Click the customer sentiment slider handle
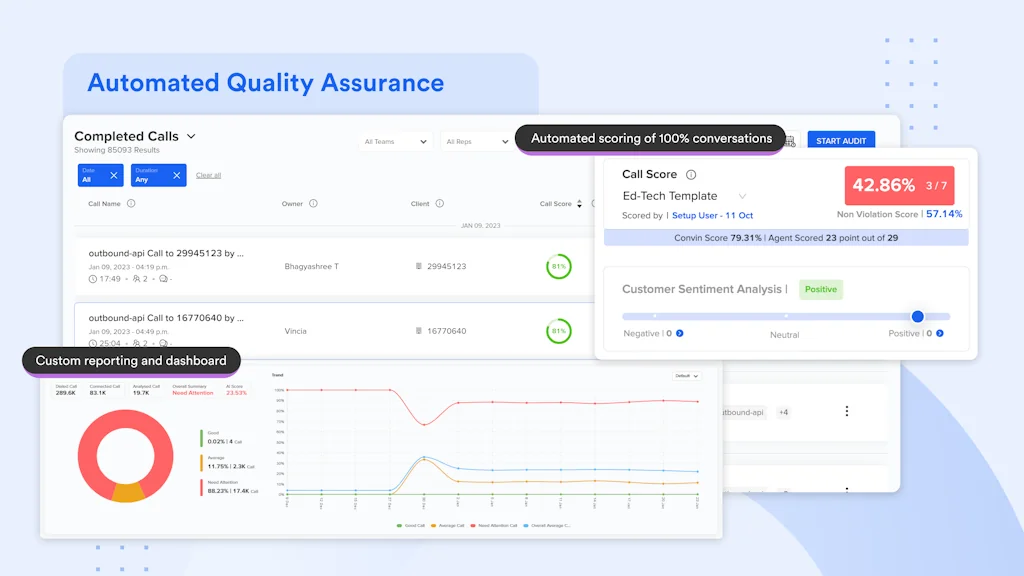1024x576 pixels. click(x=917, y=316)
